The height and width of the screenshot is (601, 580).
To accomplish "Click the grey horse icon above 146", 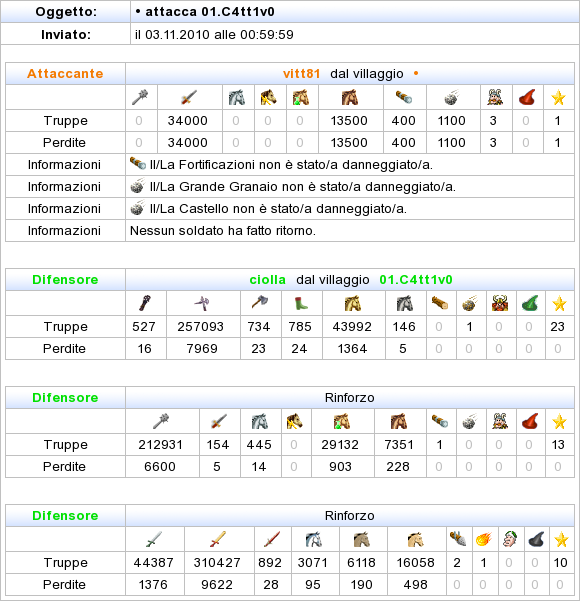I will 405,303.
